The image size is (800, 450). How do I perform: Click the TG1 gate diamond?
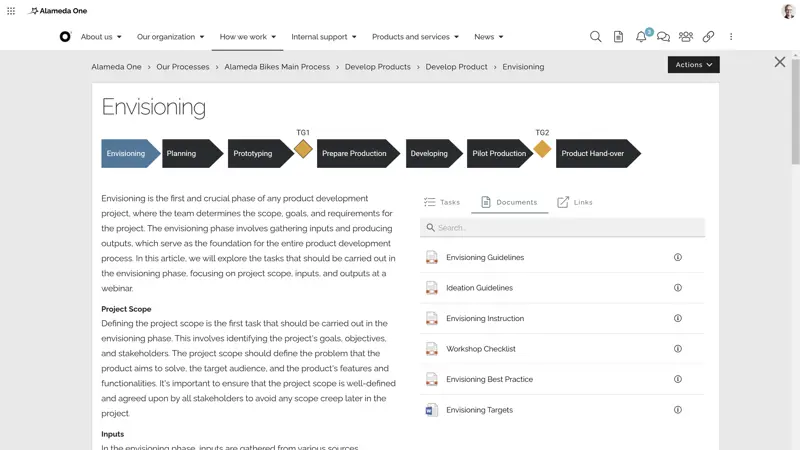(x=303, y=149)
